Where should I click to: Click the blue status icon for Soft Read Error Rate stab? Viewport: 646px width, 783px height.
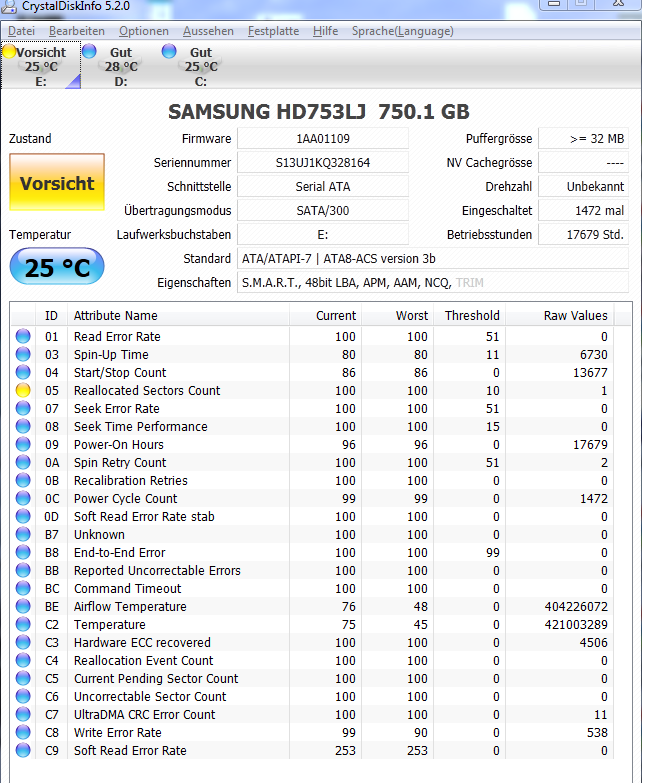coord(23,516)
